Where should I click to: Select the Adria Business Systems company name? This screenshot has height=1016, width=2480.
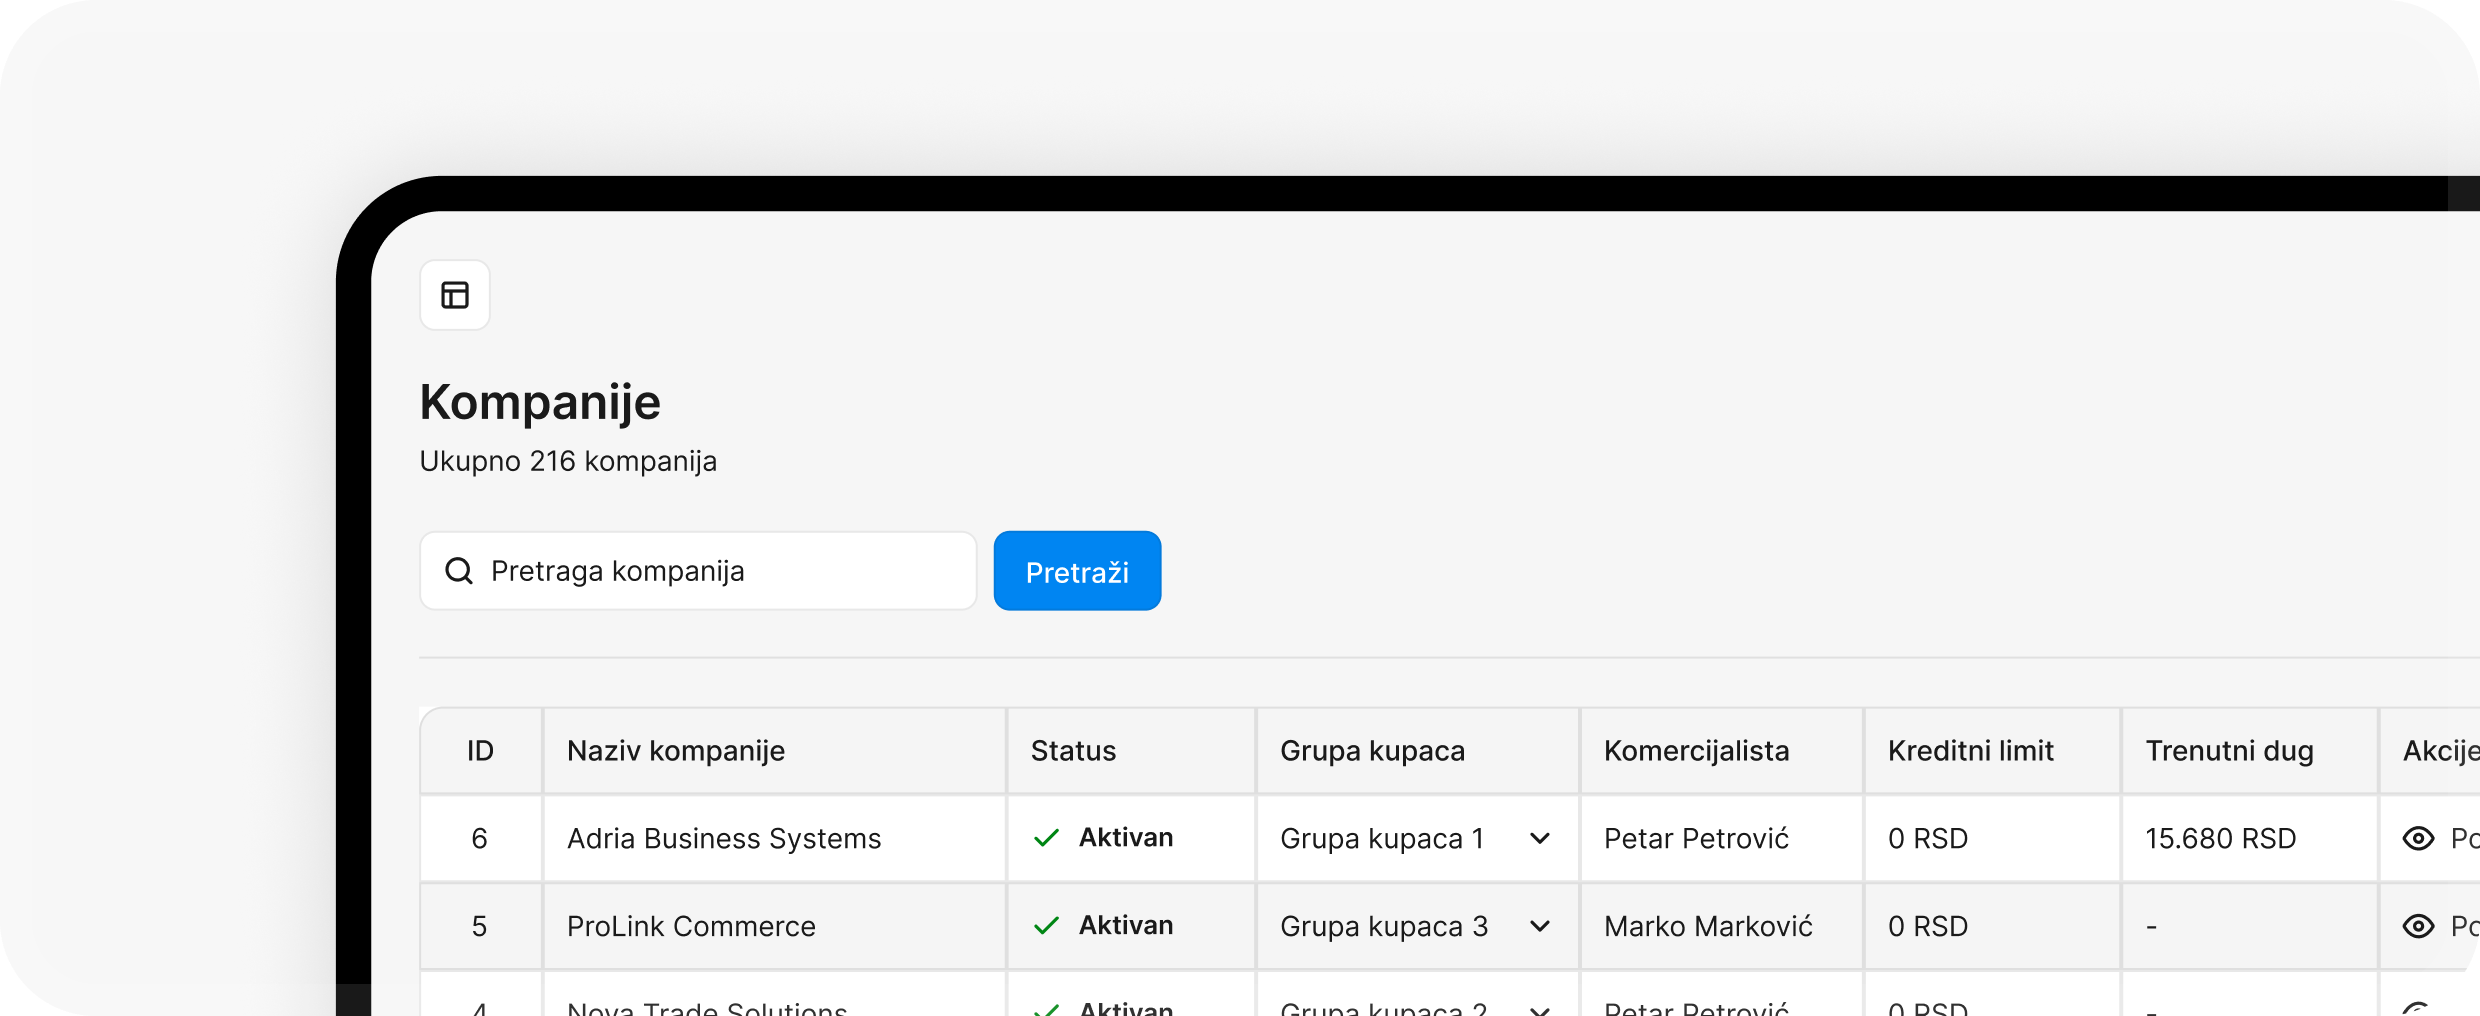pyautogui.click(x=724, y=838)
